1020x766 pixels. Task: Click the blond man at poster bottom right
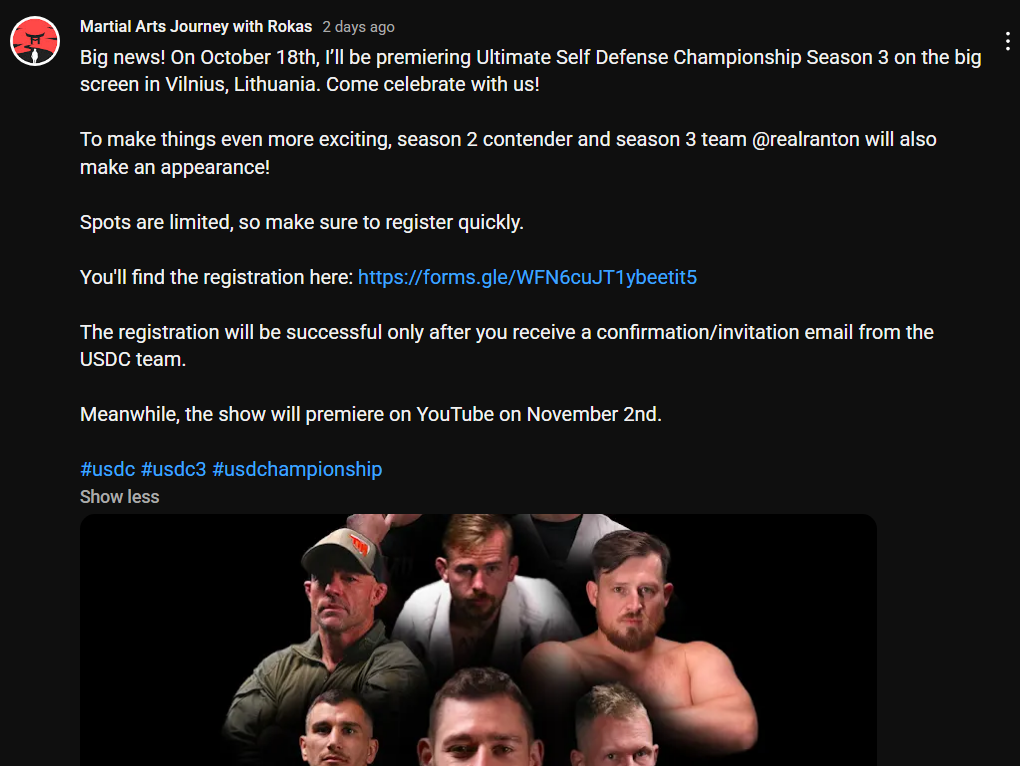click(x=615, y=725)
